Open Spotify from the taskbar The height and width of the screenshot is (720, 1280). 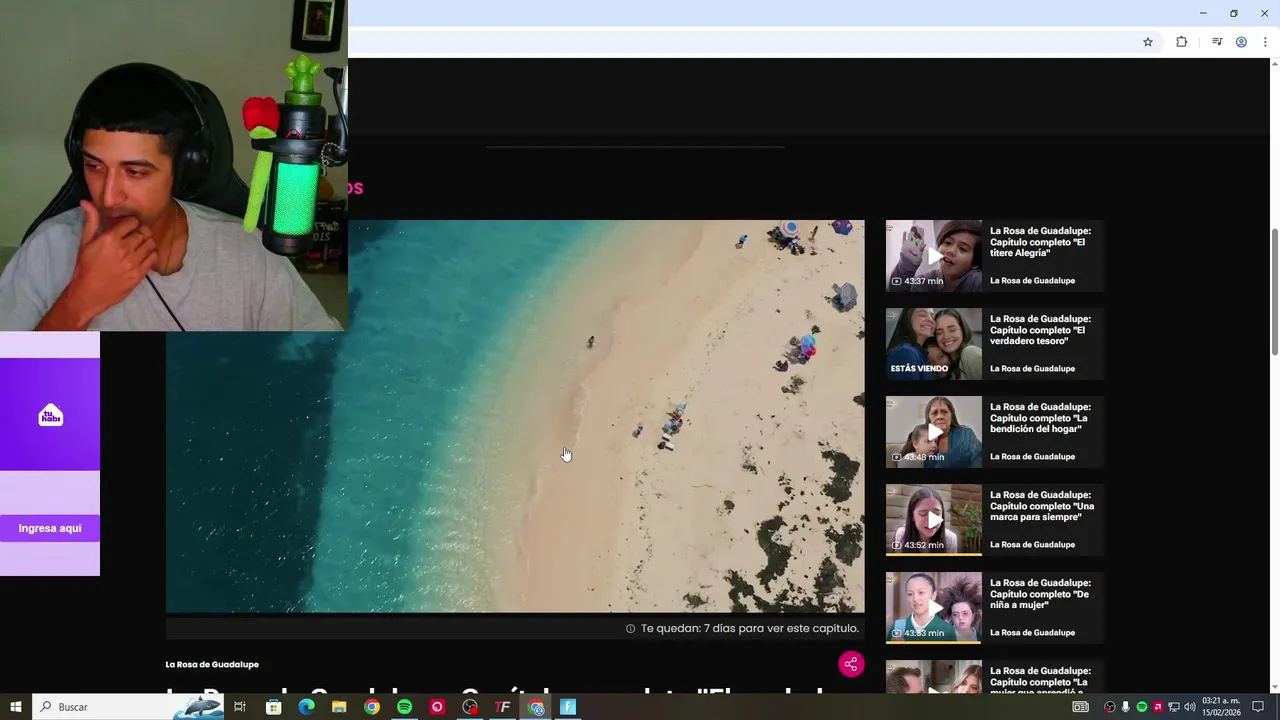point(404,707)
